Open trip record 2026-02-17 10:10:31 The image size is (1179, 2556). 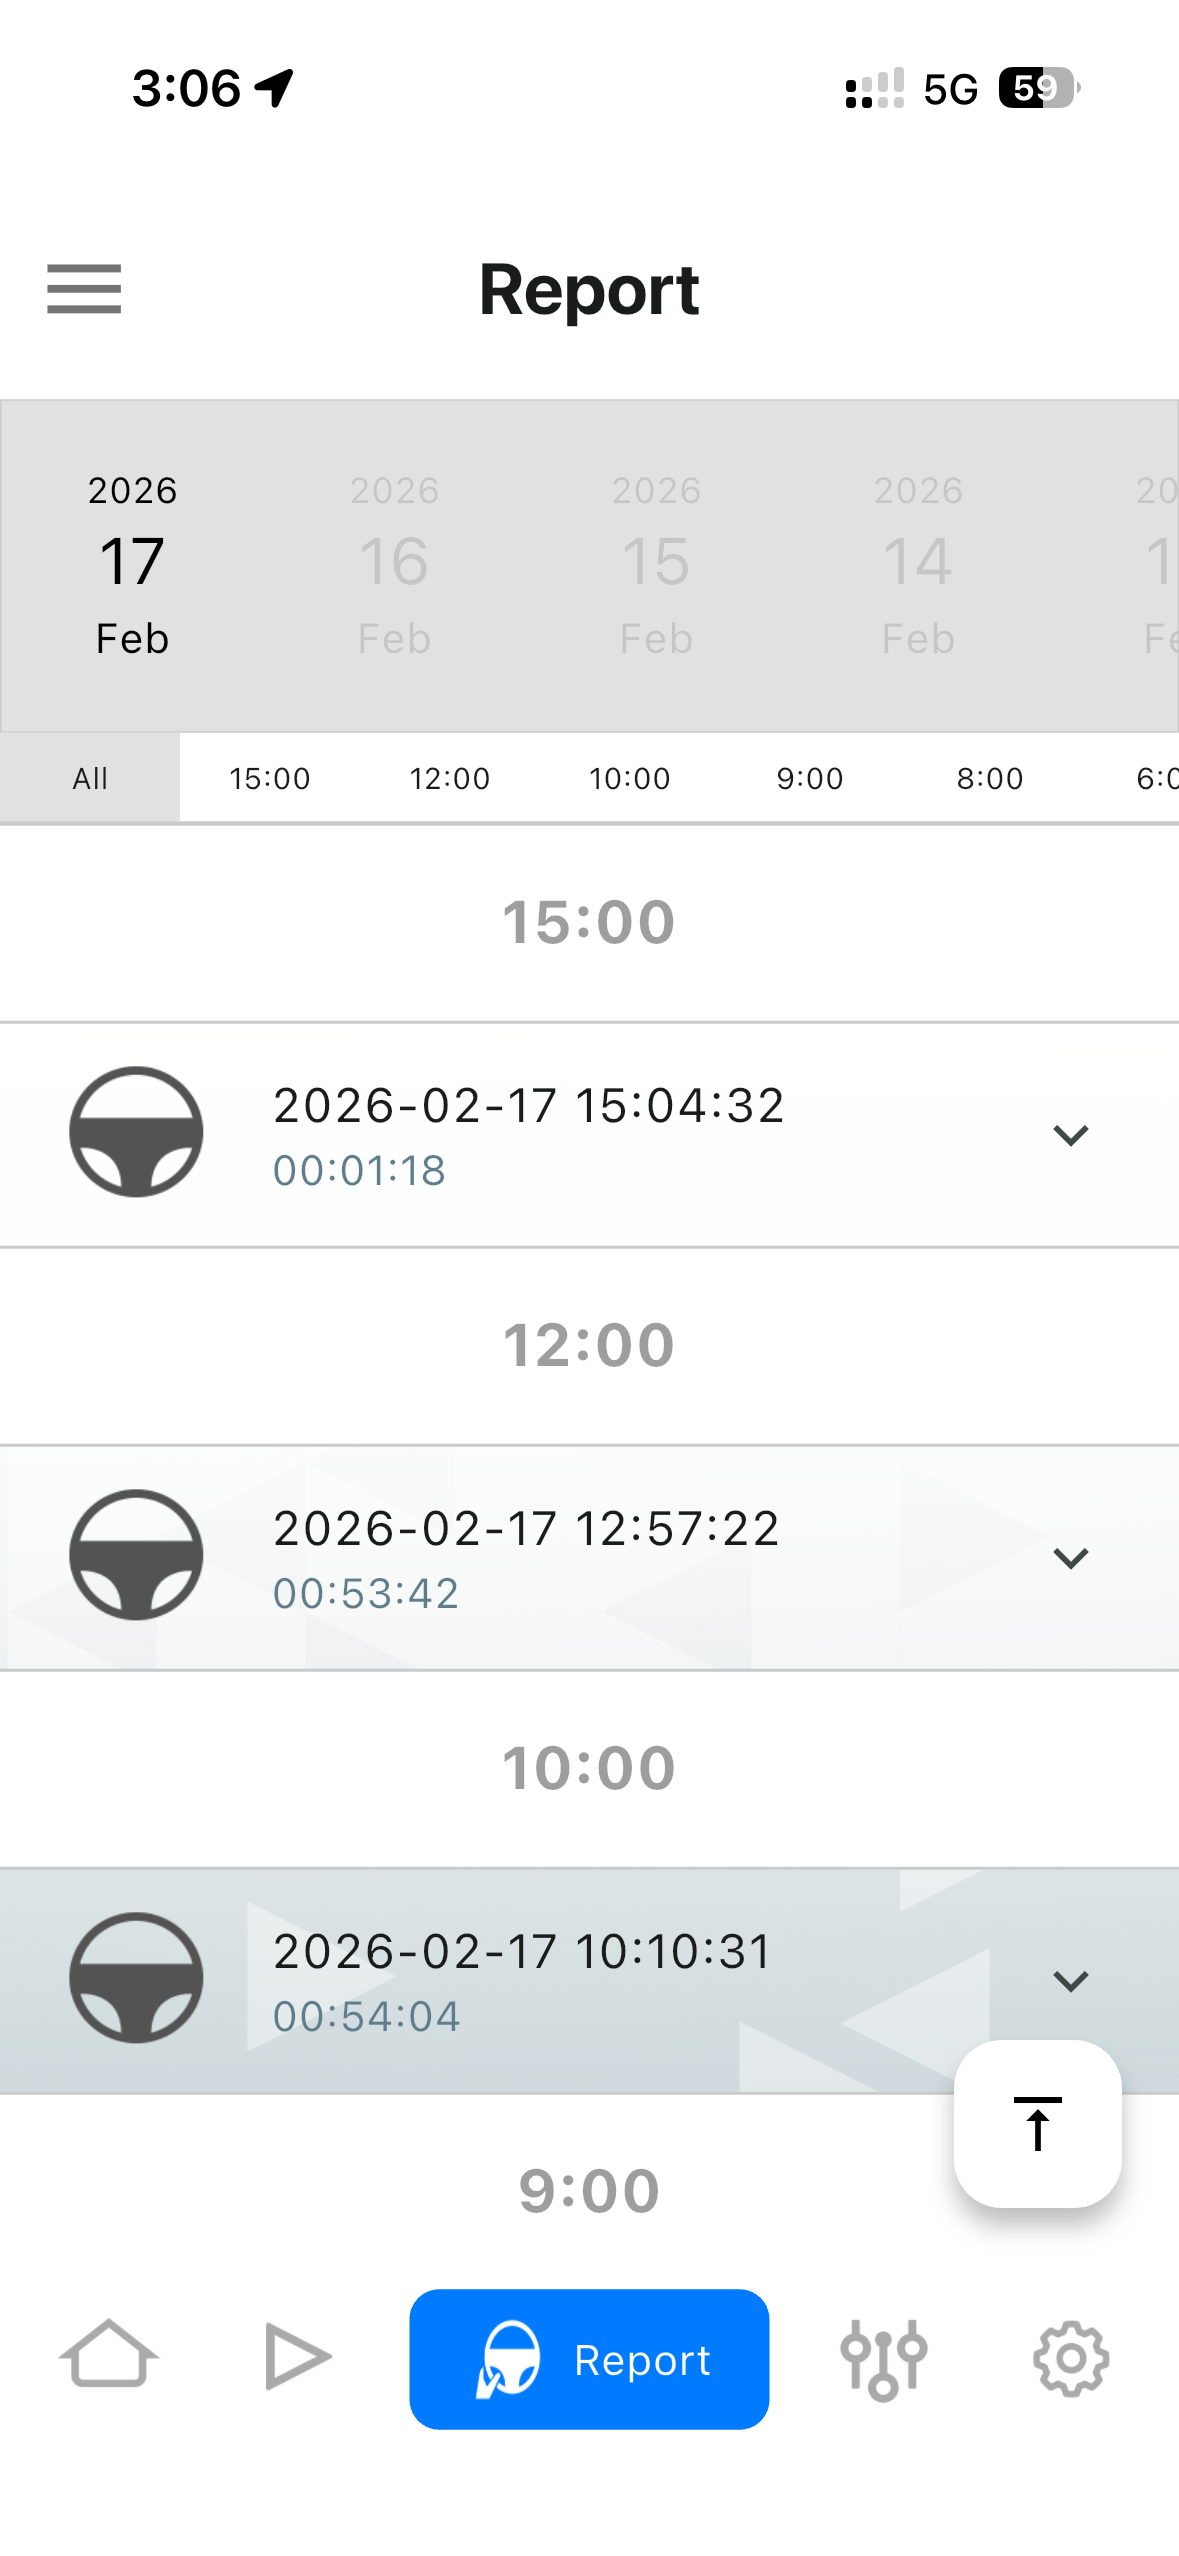(x=589, y=1981)
